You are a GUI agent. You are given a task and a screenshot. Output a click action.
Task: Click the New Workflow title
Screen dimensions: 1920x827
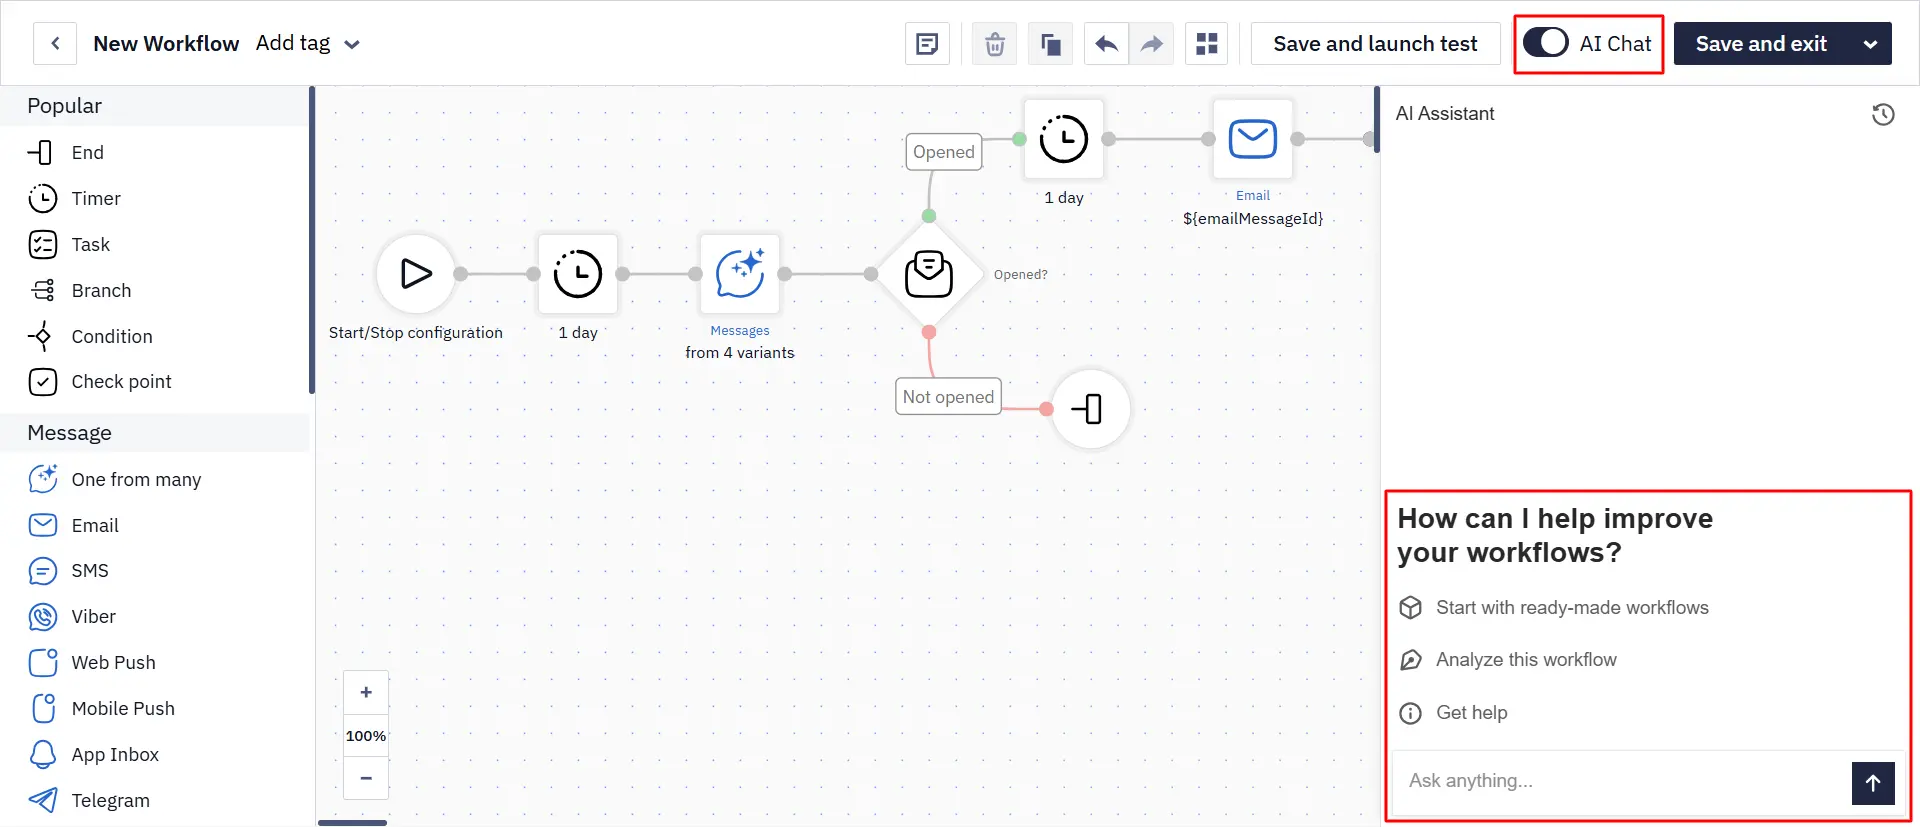click(166, 43)
